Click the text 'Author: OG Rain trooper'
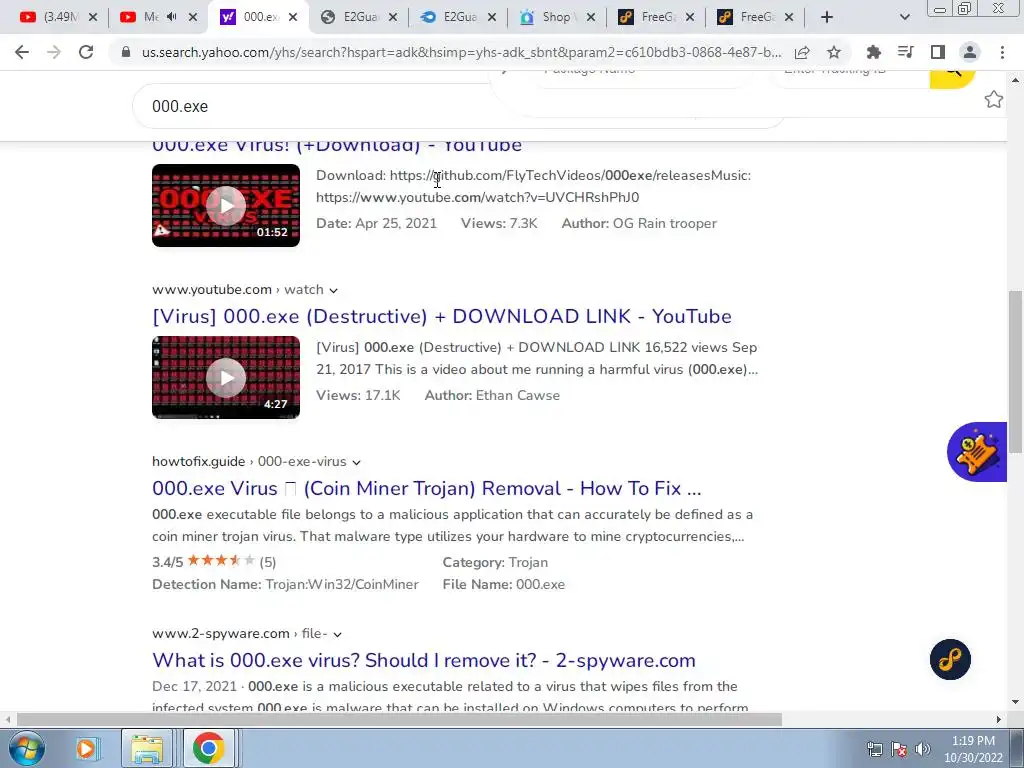1024x768 pixels. point(639,223)
